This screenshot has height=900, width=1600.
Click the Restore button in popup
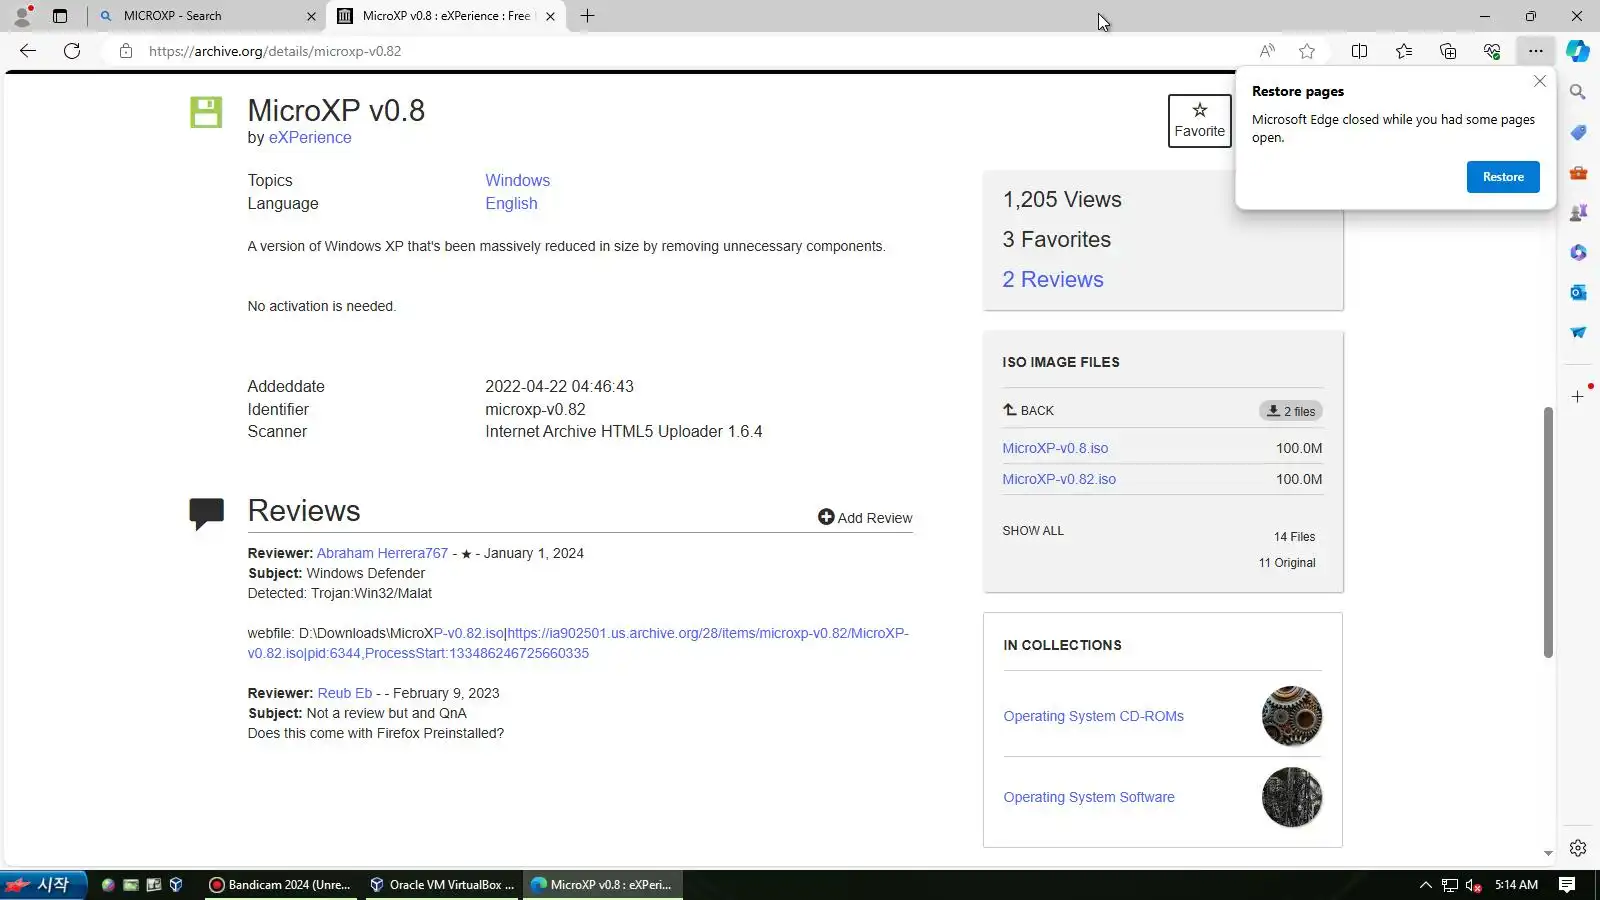tap(1503, 177)
